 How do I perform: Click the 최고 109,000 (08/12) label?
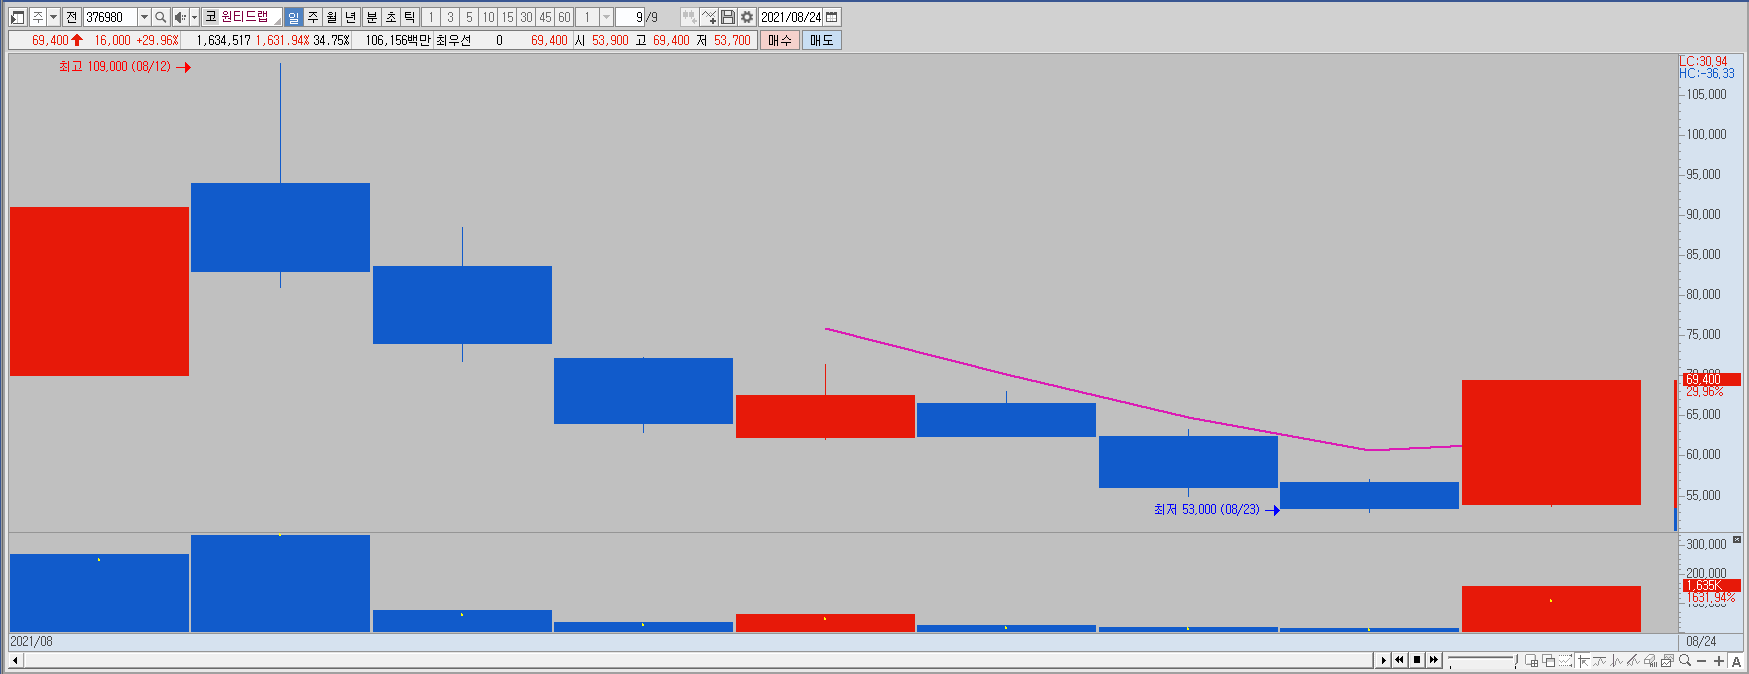115,67
